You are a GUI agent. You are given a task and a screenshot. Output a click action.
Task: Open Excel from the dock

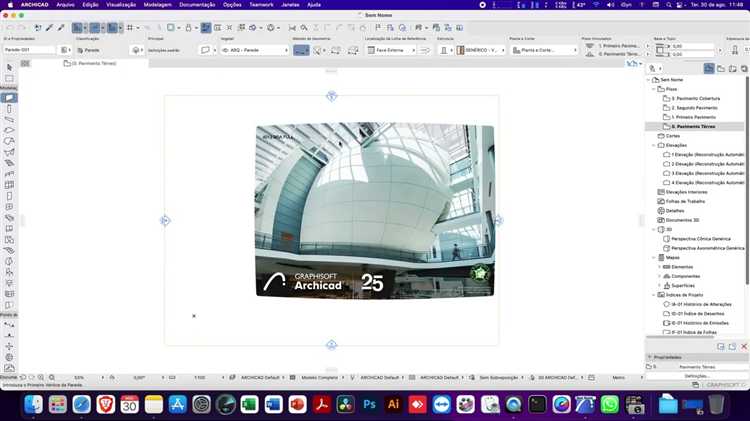point(249,405)
